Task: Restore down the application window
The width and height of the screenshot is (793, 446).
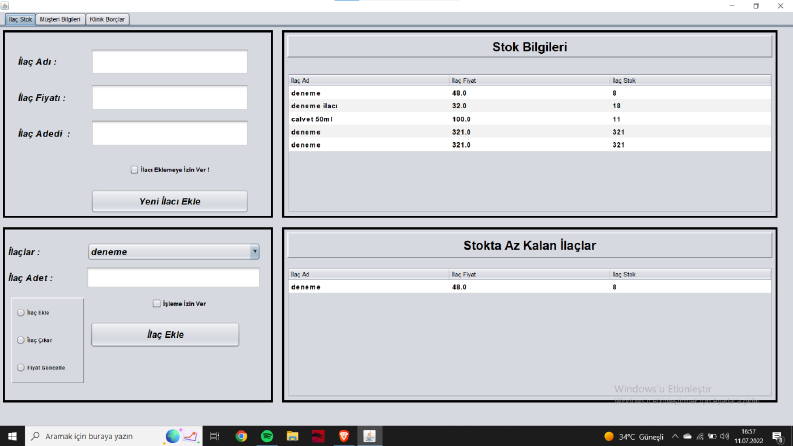Action: pyautogui.click(x=756, y=6)
